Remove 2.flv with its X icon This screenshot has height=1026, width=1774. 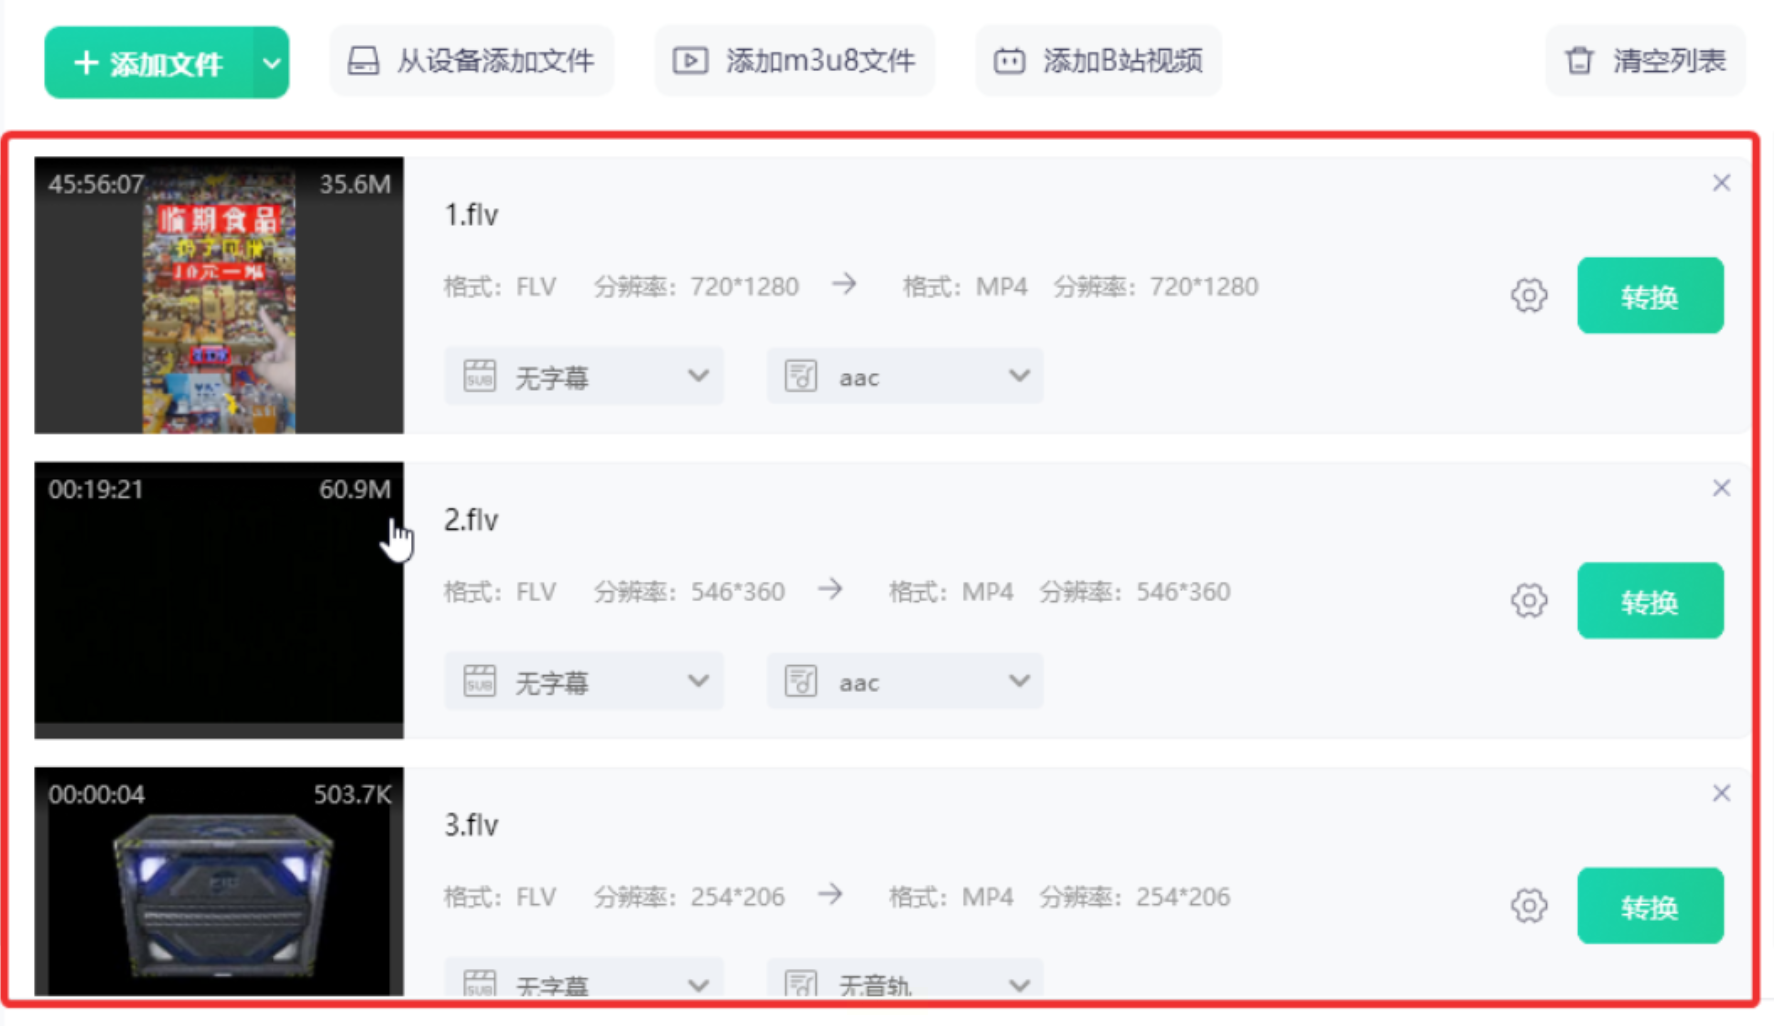tap(1721, 488)
